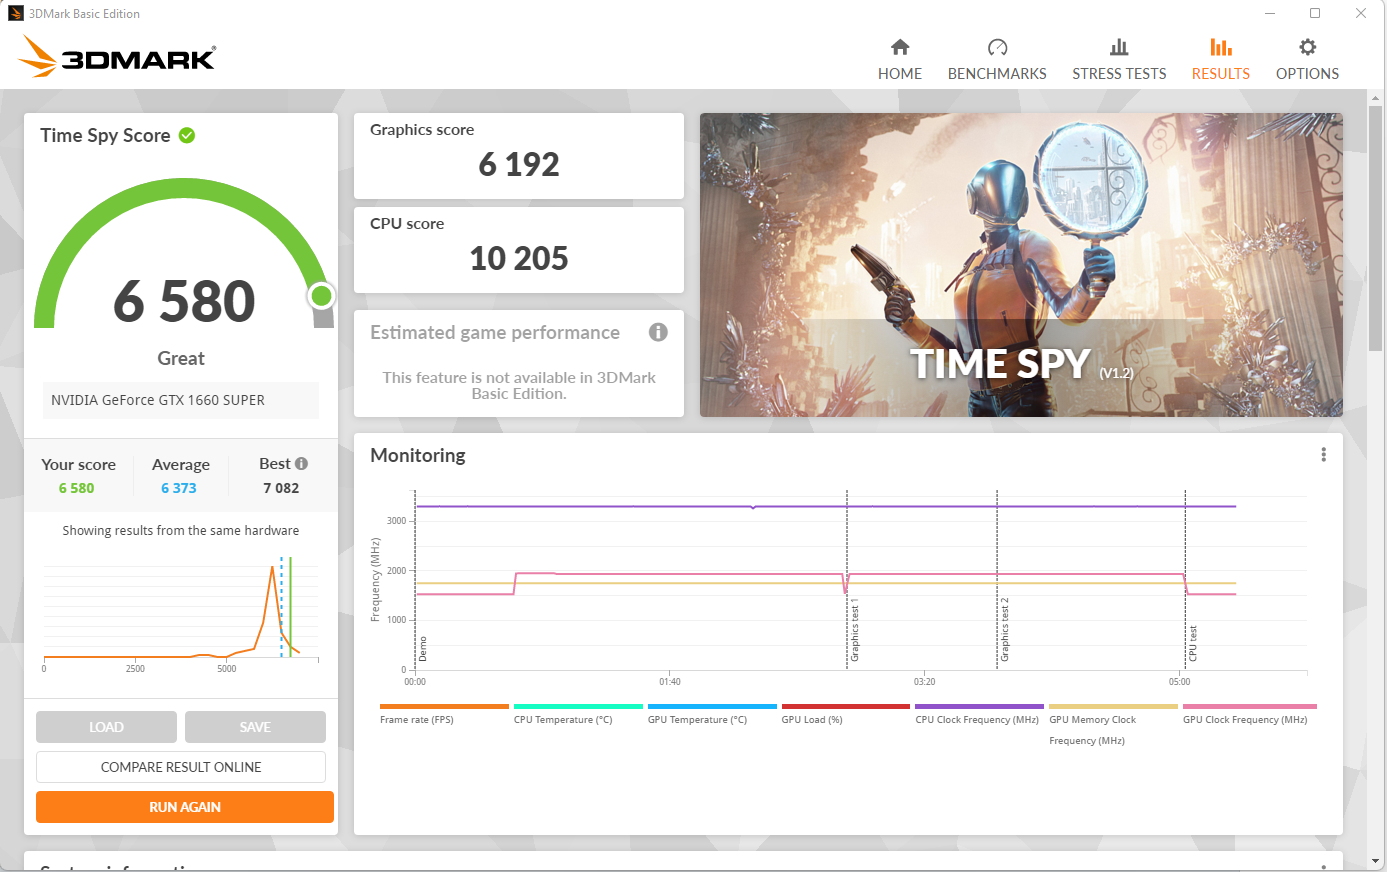Screen dimensions: 1387x872
Task: Open the Home icon in navigation
Action: [x=900, y=47]
